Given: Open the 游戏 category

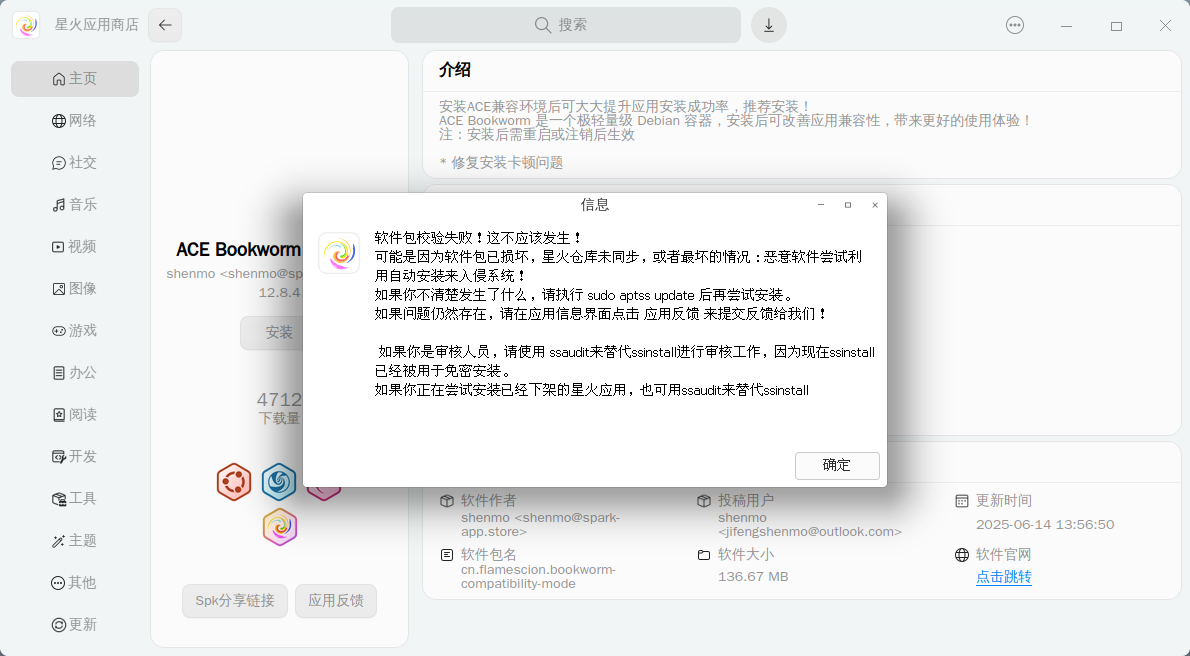Looking at the screenshot, I should 75,330.
